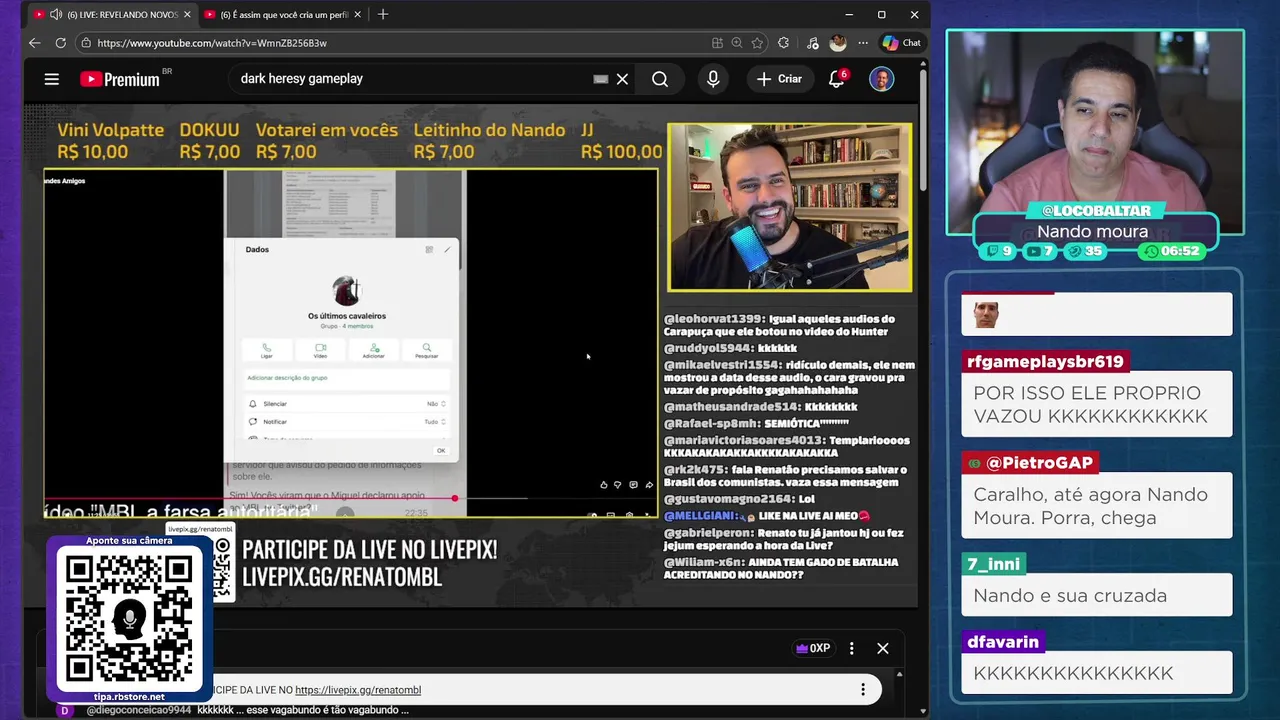
Task: Open pinned message options menu
Action: 863,690
